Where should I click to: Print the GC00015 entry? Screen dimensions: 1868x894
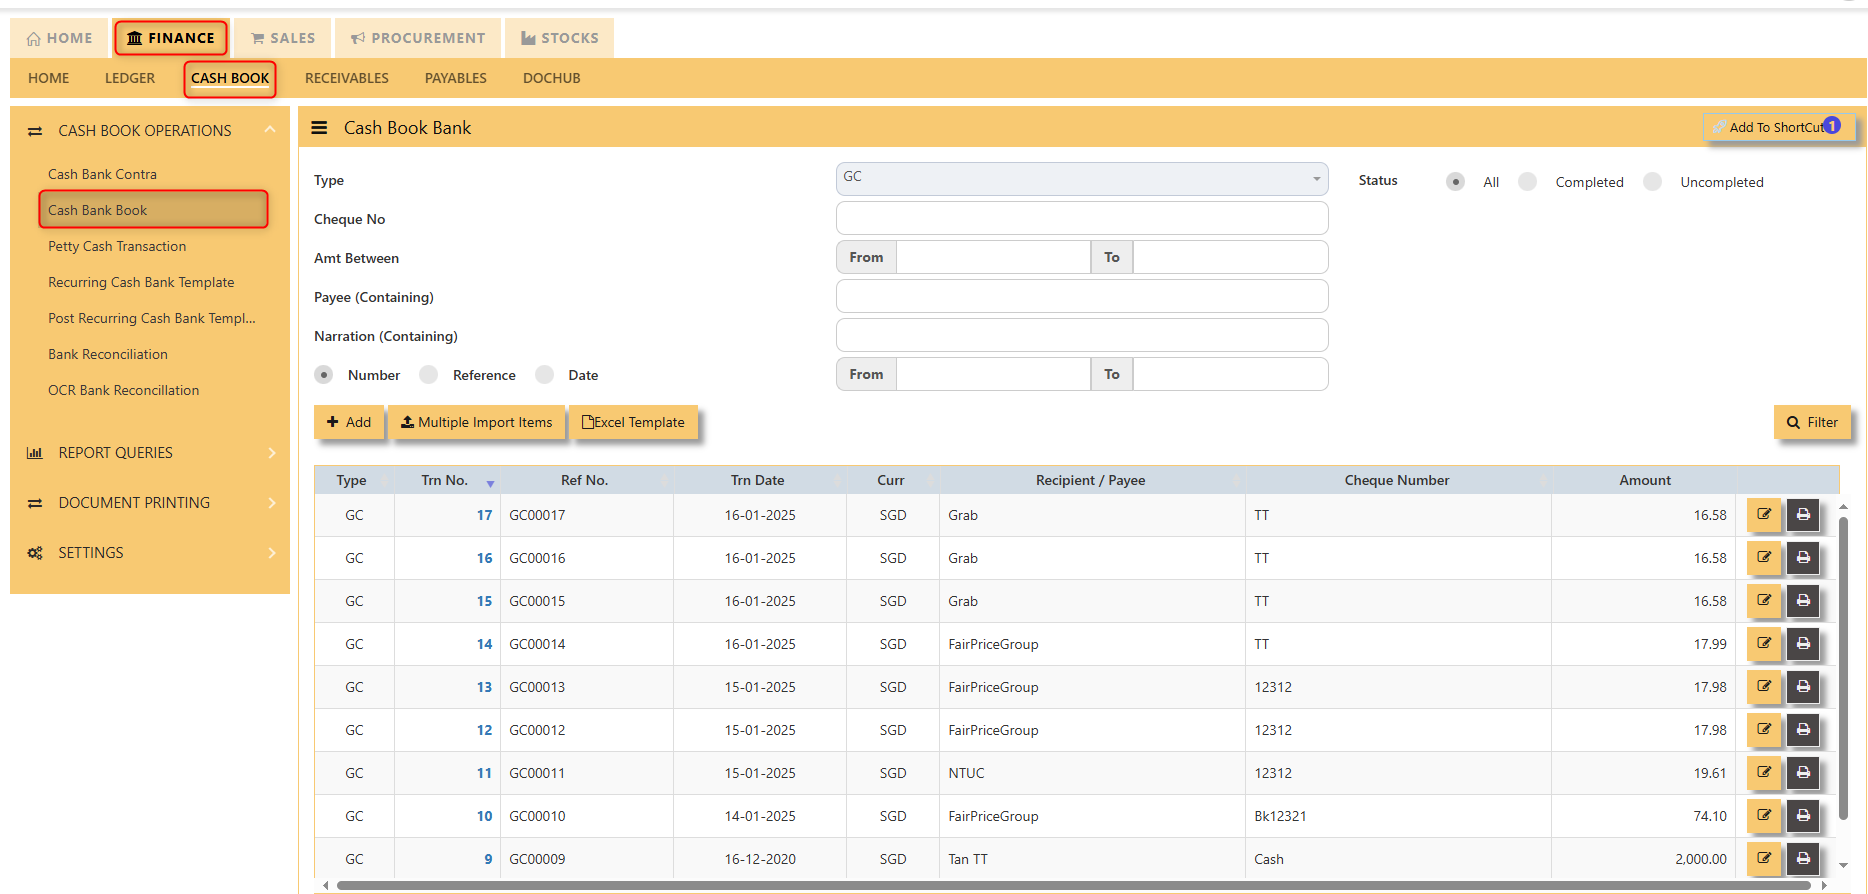[x=1803, y=601]
